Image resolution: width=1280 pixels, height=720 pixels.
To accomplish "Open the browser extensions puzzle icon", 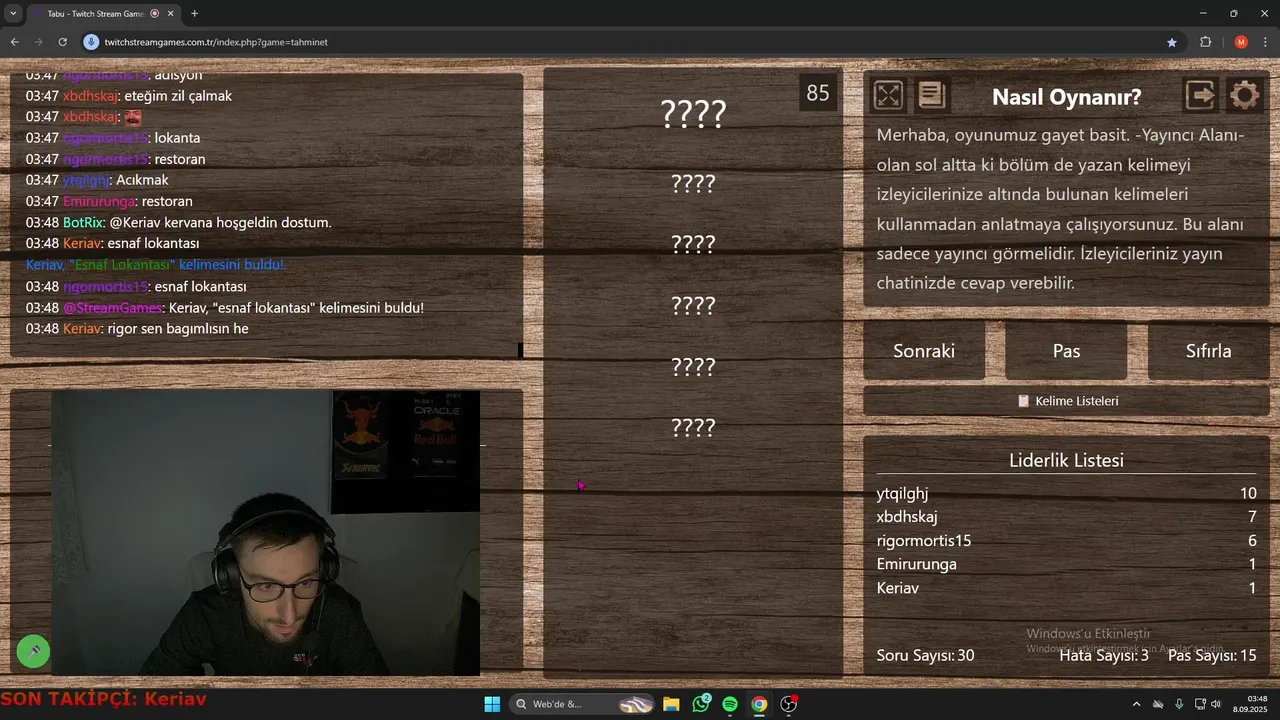I will (x=1205, y=42).
